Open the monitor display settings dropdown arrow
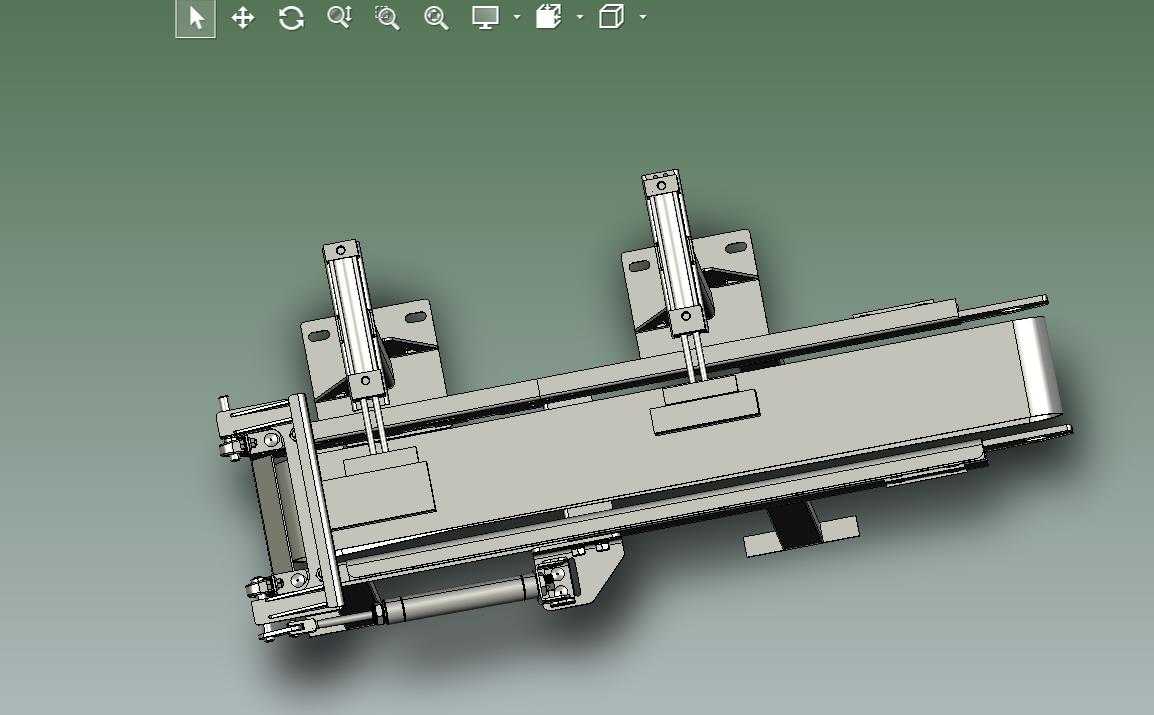This screenshot has width=1154, height=715. point(517,17)
